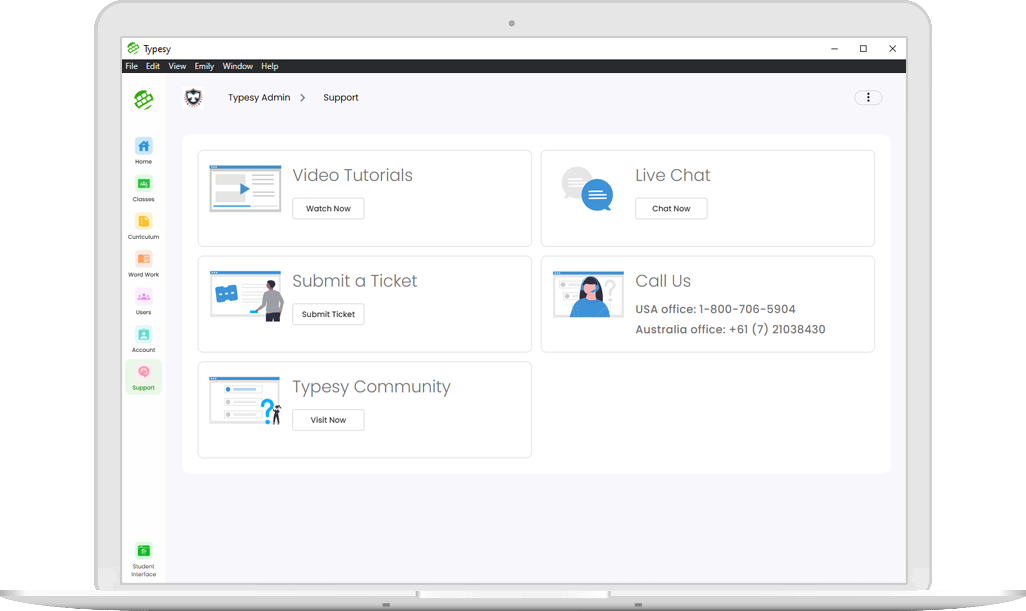Open the Classes sidebar icon
Viewport: 1026px width, 611px height.
[x=143, y=184]
